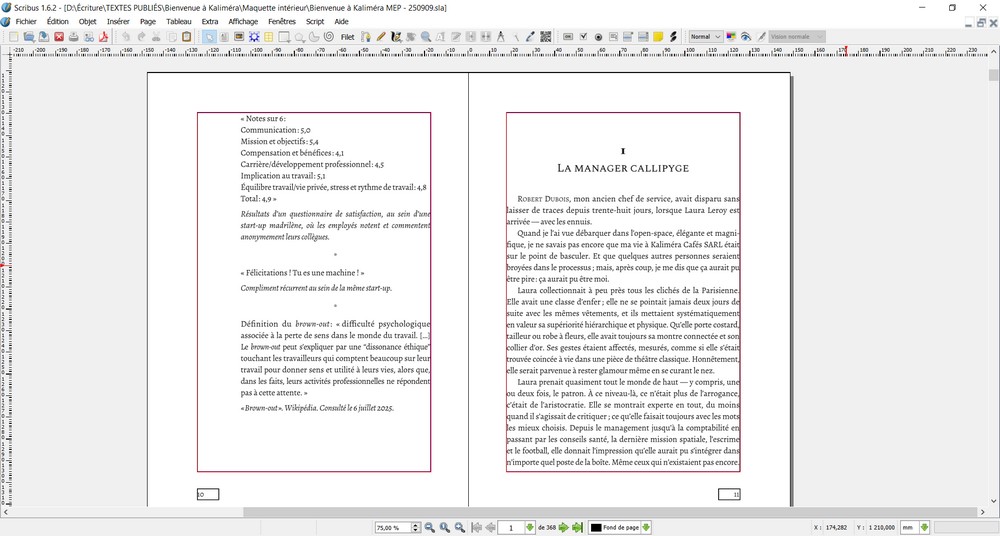Export as PDF with PDF icon

103,36
